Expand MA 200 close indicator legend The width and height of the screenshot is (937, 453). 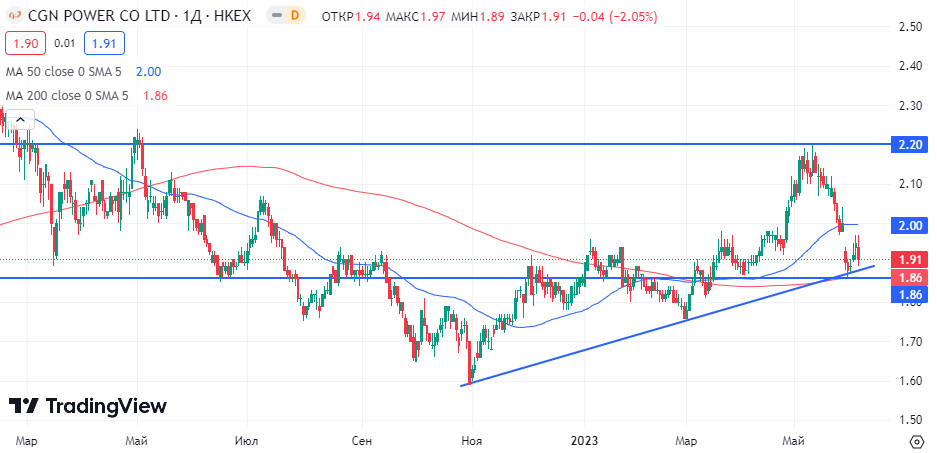point(70,96)
